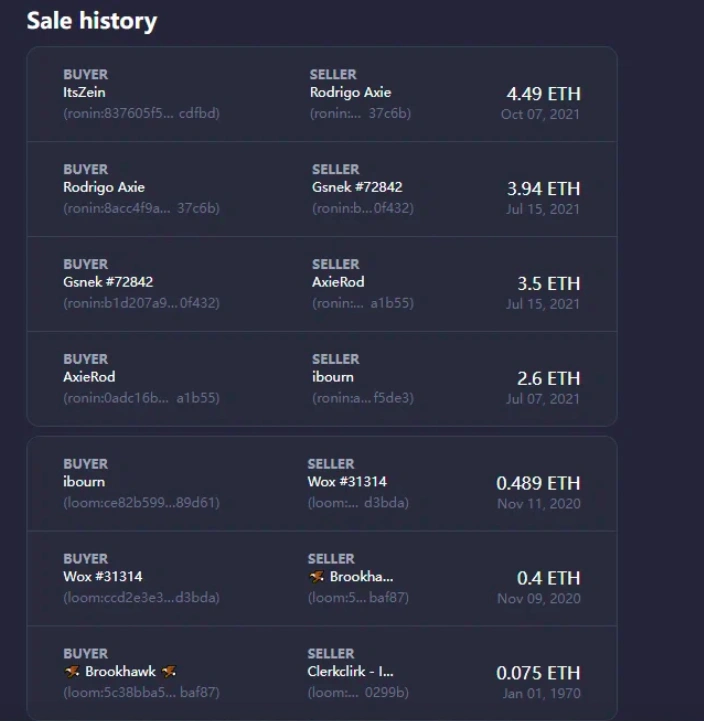The width and height of the screenshot is (704, 721).
Task: Click the 0.075 ETH sale price
Action: click(538, 673)
